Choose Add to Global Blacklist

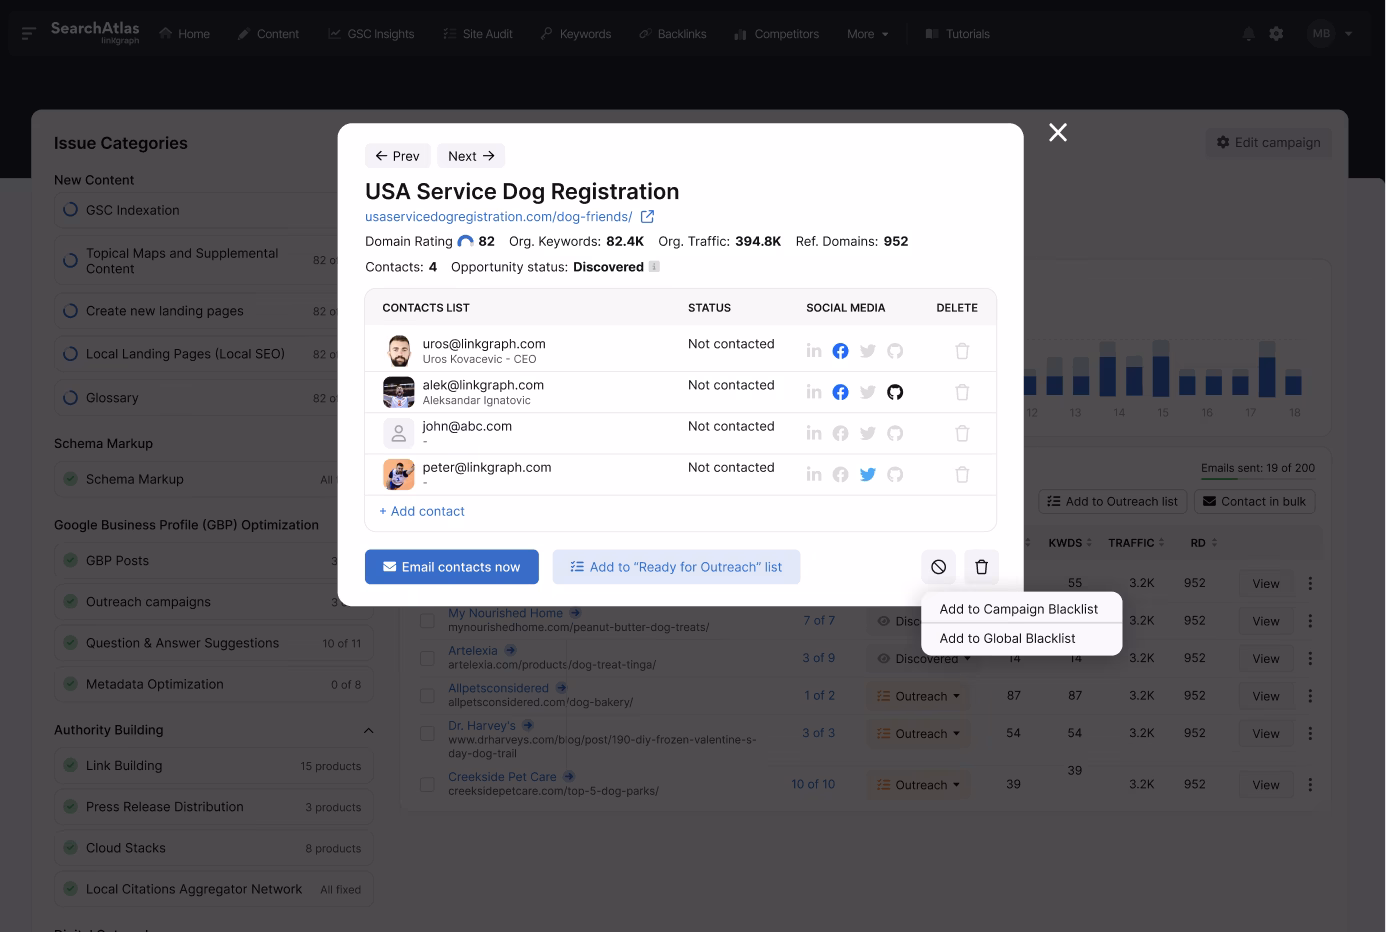(x=1007, y=638)
